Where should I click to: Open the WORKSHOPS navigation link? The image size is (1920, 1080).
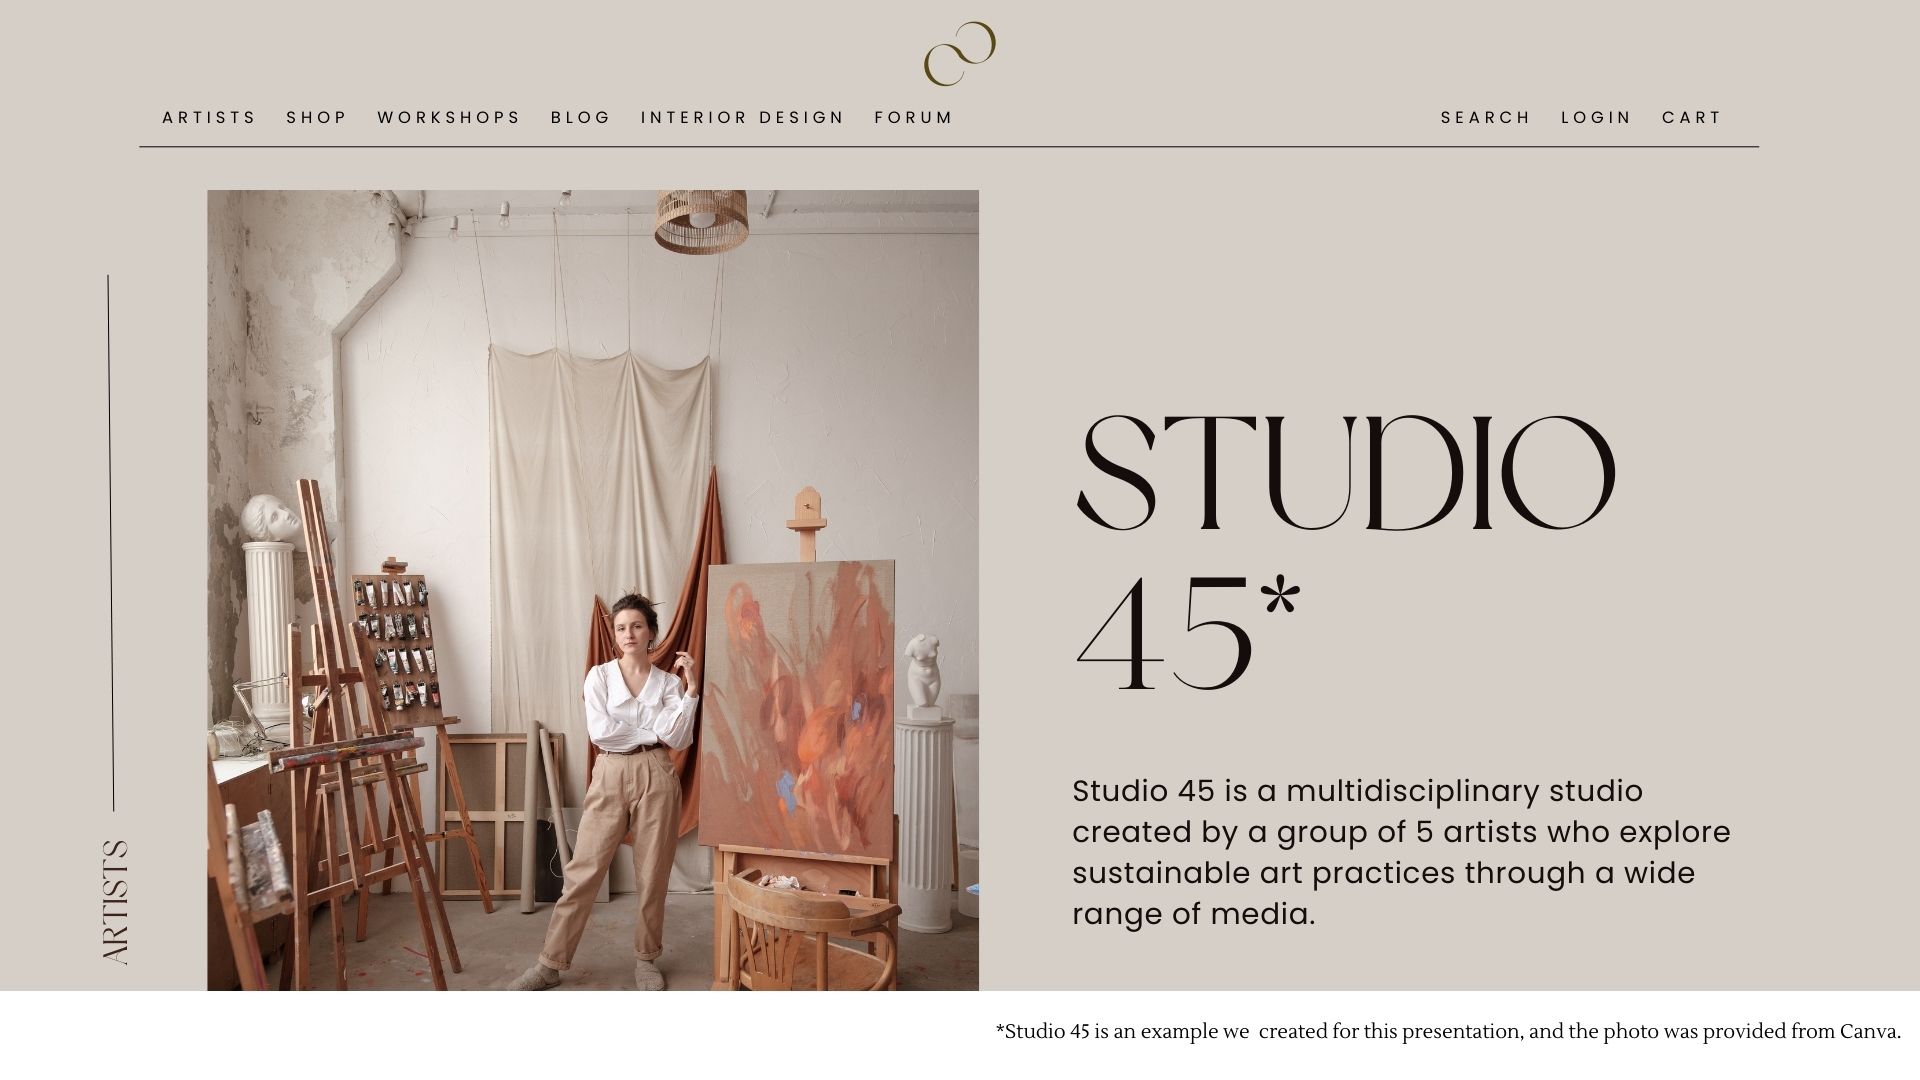448,117
